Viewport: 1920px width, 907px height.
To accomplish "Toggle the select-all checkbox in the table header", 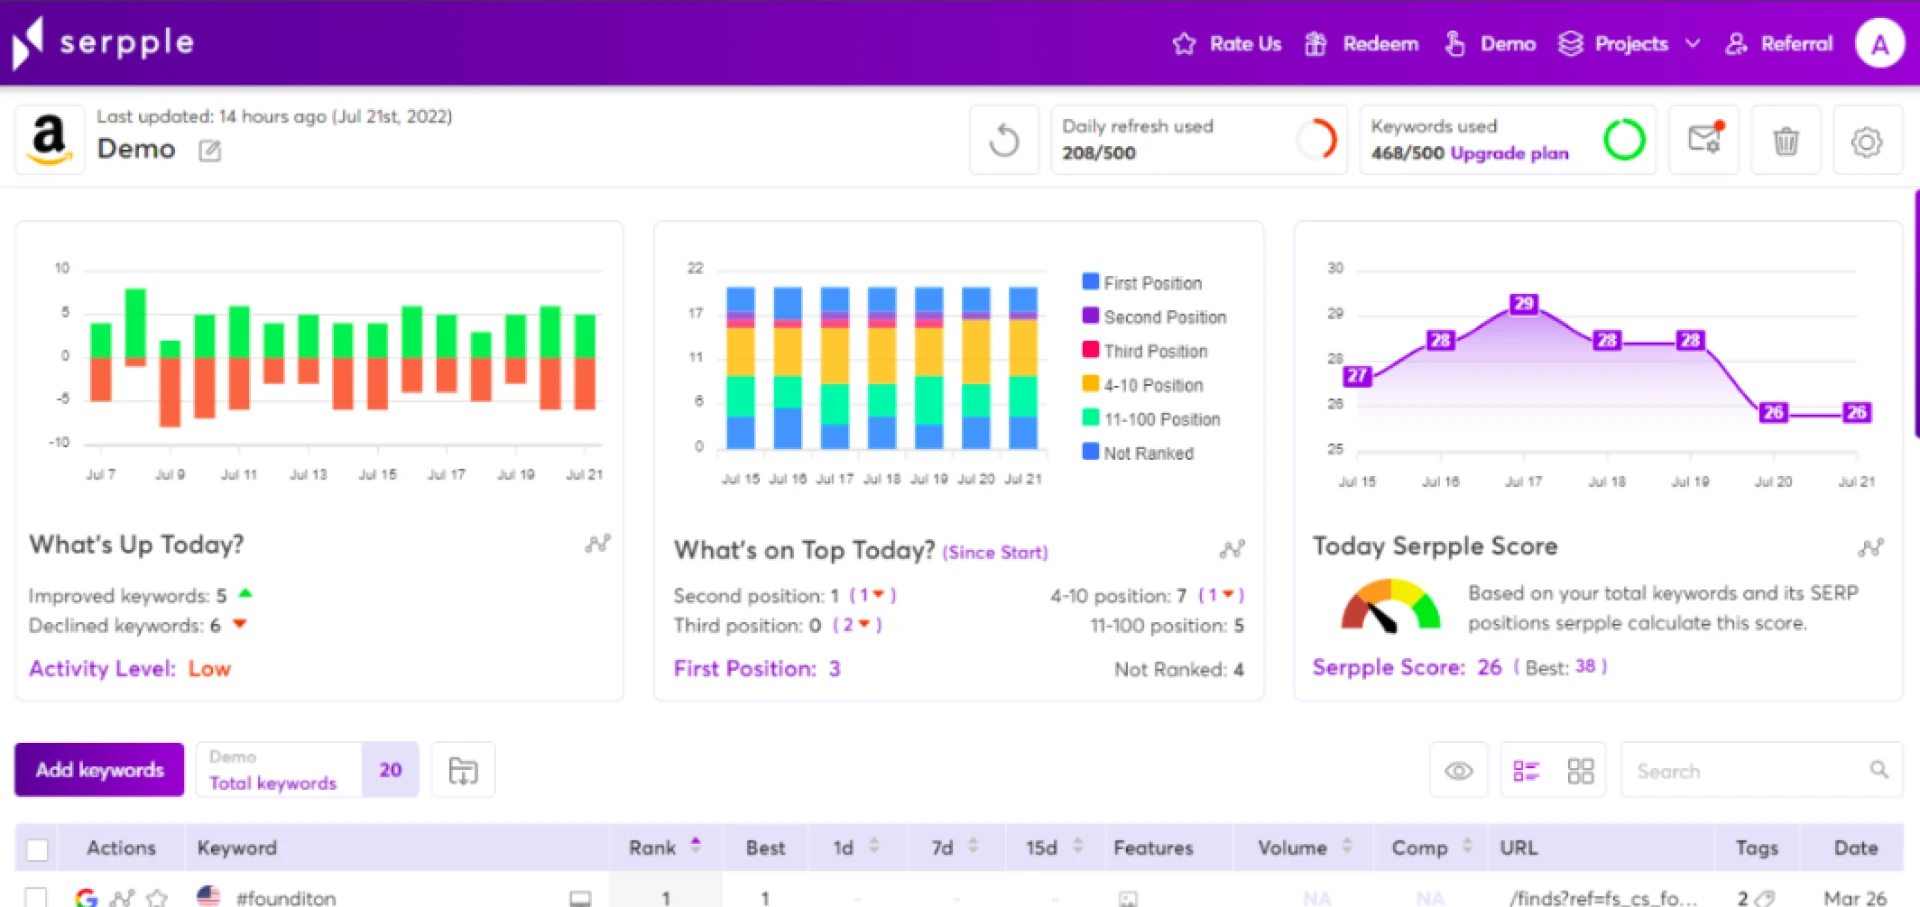I will (x=37, y=848).
